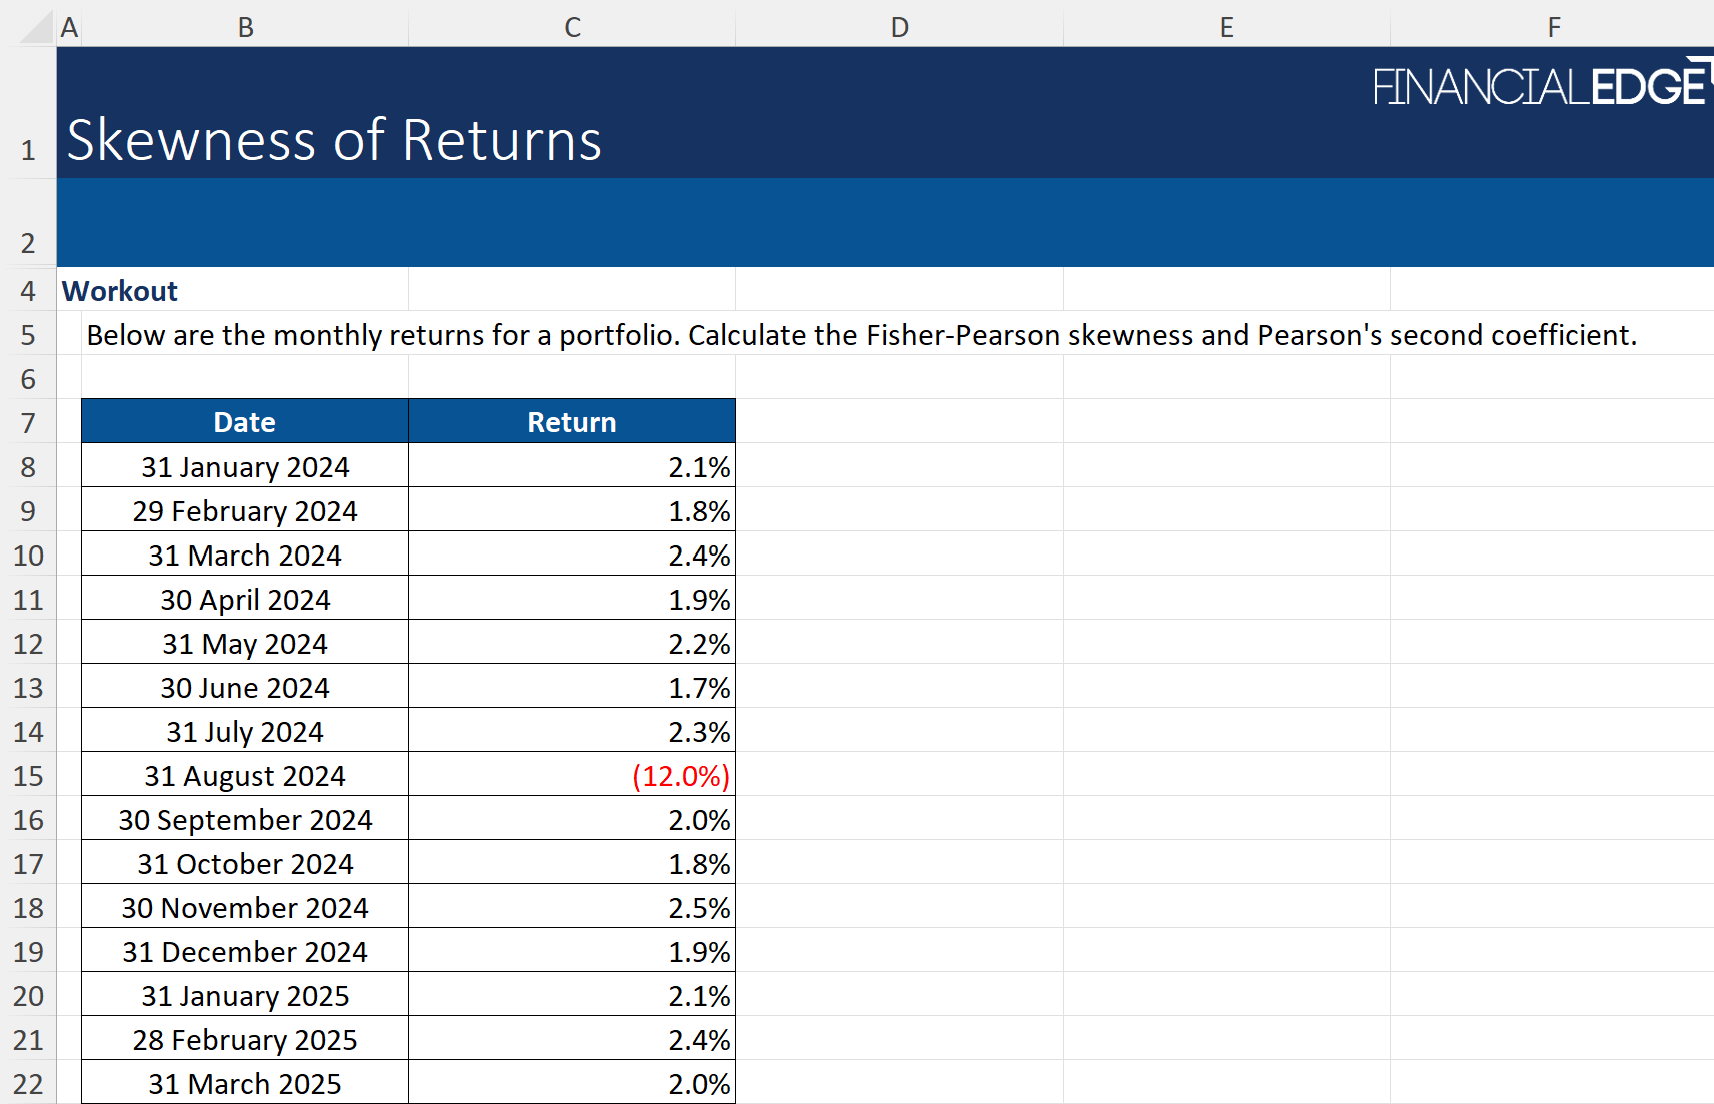
Task: Select column D header
Action: point(899,27)
